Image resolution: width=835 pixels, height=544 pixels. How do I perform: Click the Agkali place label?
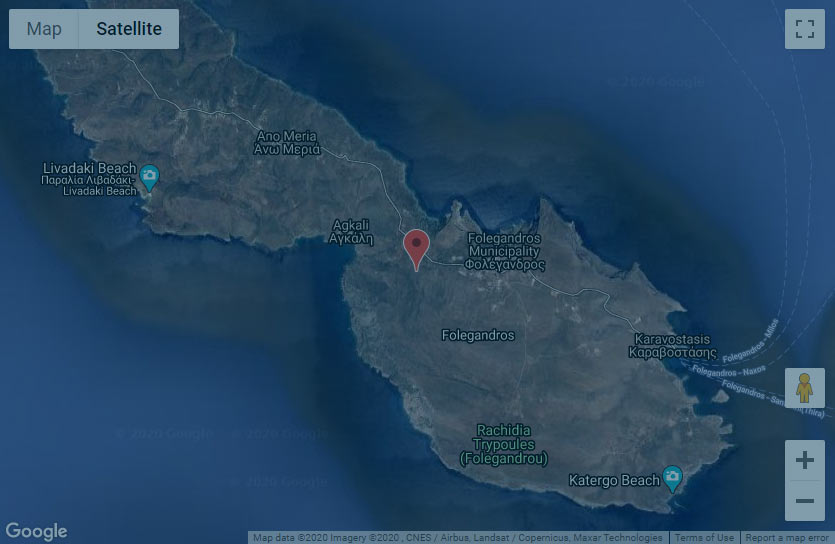[x=351, y=232]
